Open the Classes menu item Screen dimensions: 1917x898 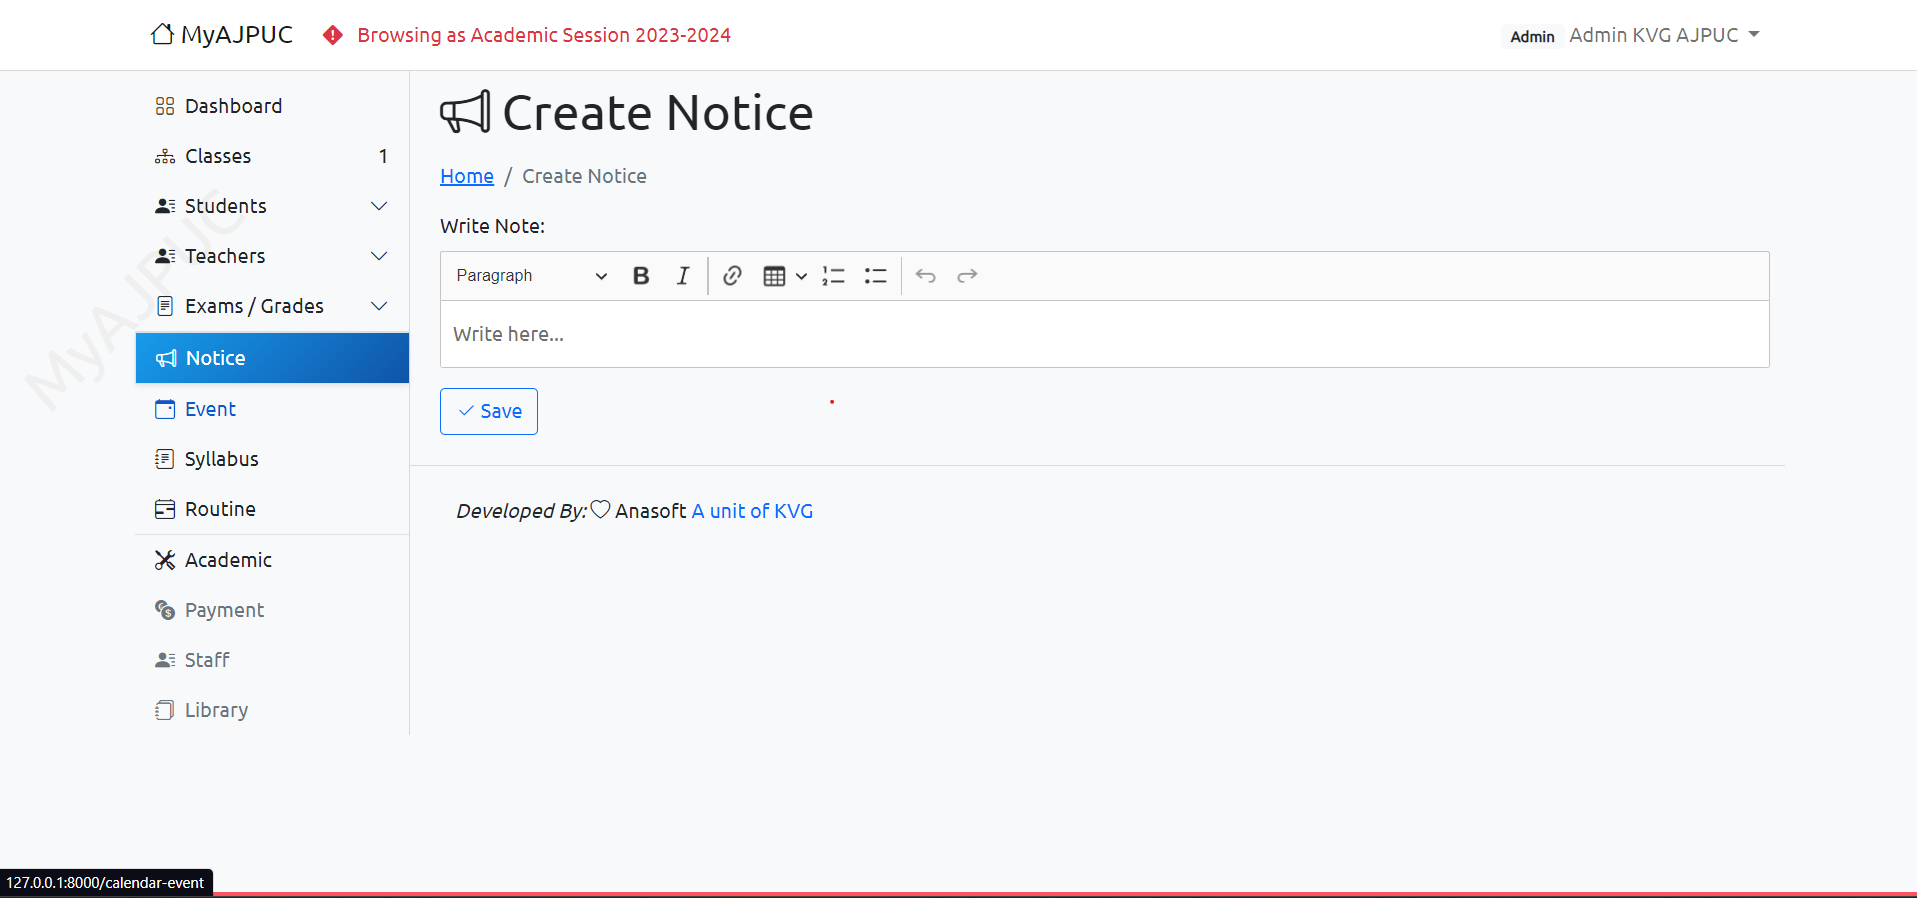[272, 156]
